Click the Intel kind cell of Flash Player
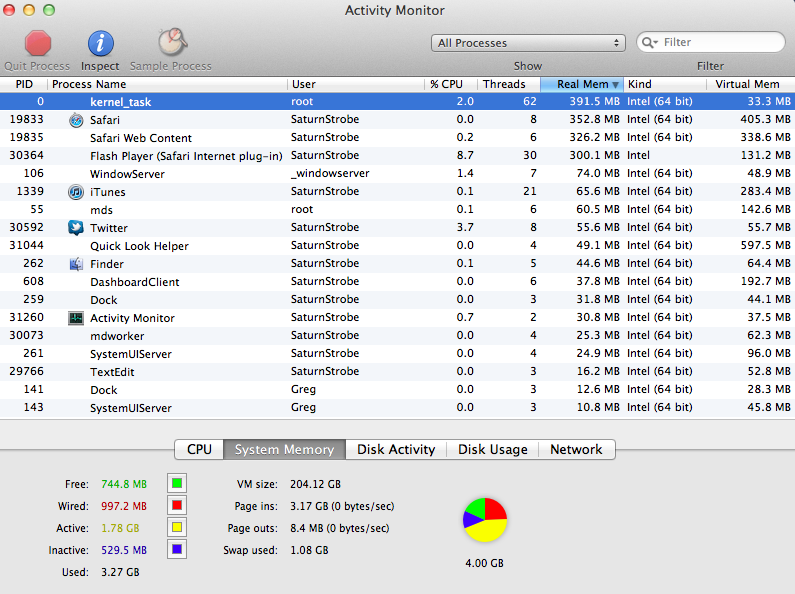 [x=638, y=156]
